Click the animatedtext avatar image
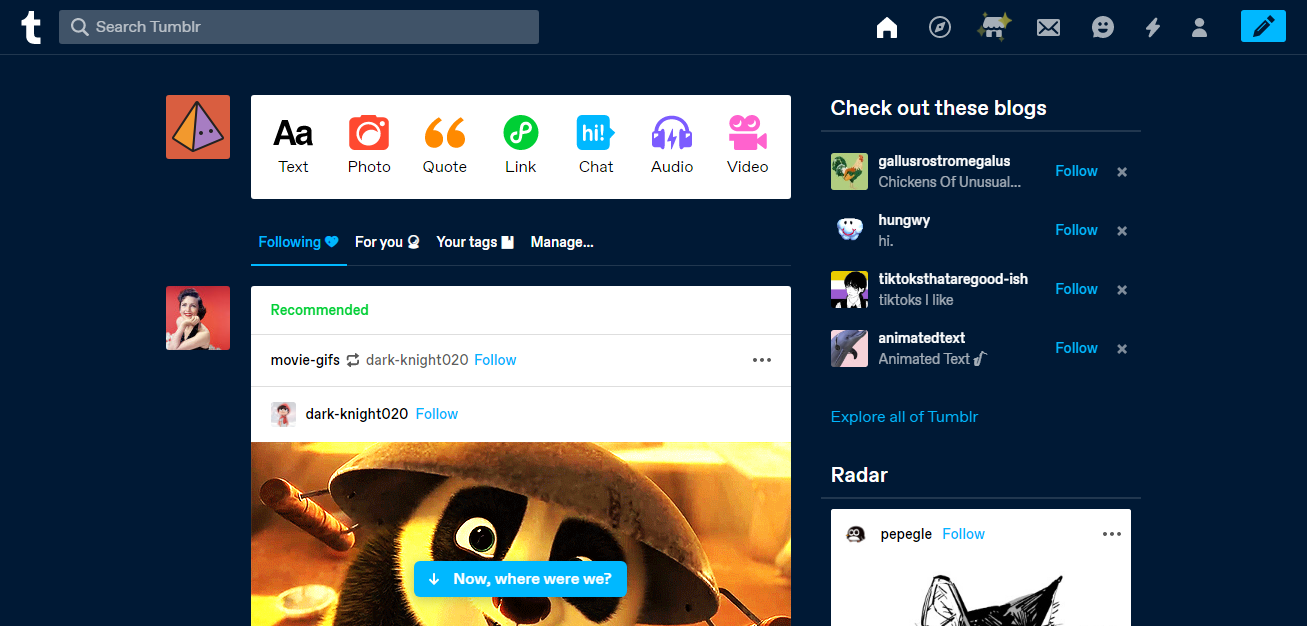This screenshot has width=1307, height=626. (x=849, y=348)
